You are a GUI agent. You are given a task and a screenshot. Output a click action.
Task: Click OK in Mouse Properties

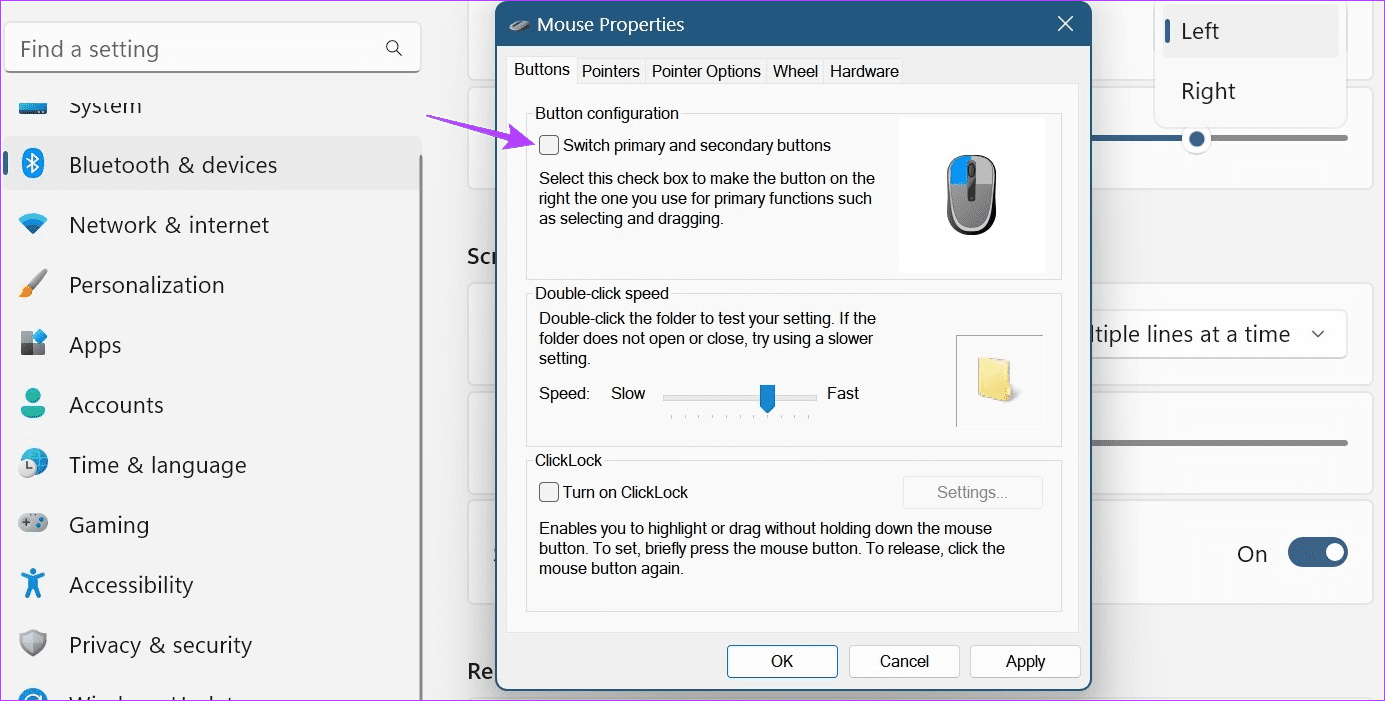pos(782,661)
